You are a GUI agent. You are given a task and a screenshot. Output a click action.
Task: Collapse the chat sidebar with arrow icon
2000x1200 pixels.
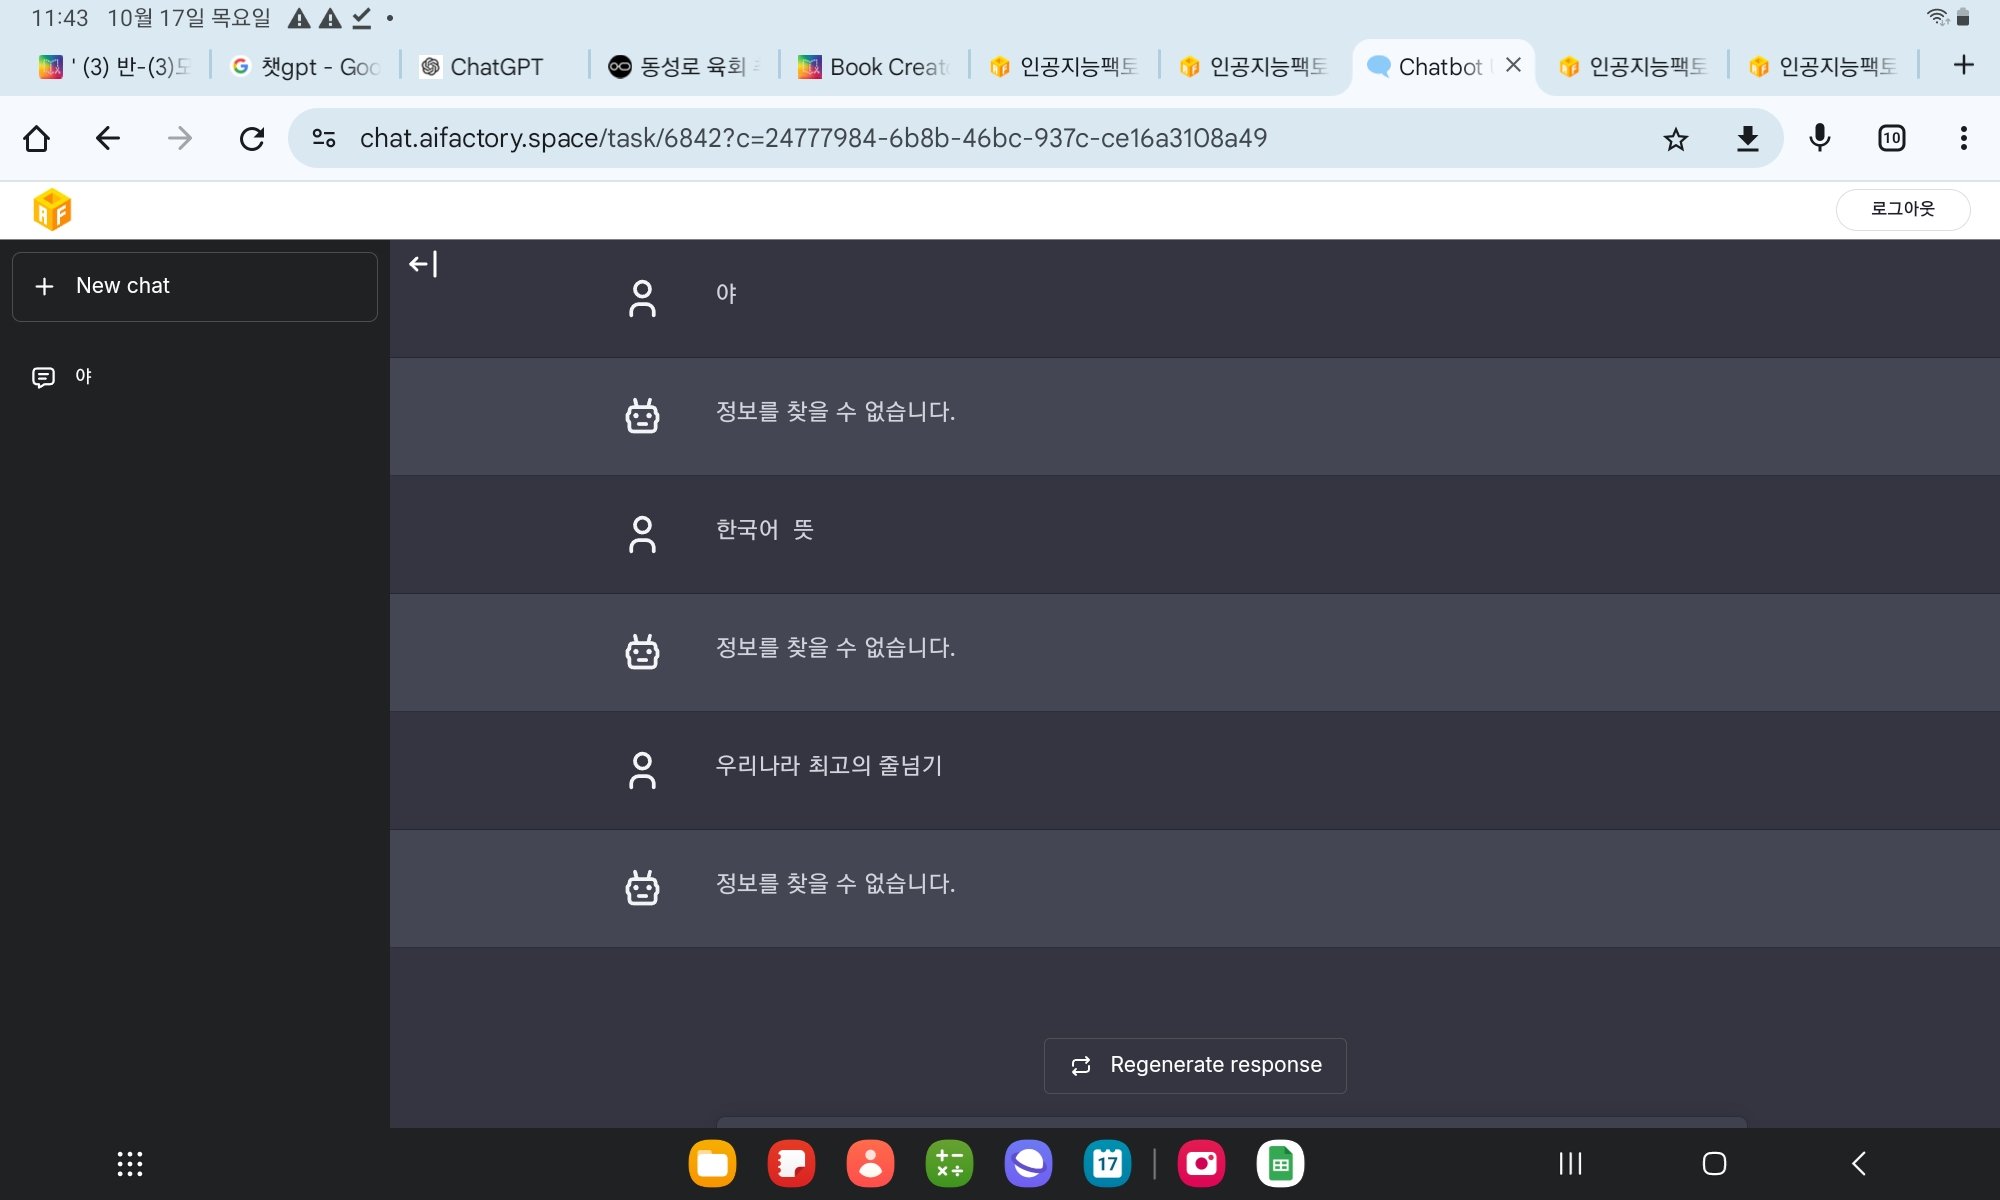coord(423,265)
